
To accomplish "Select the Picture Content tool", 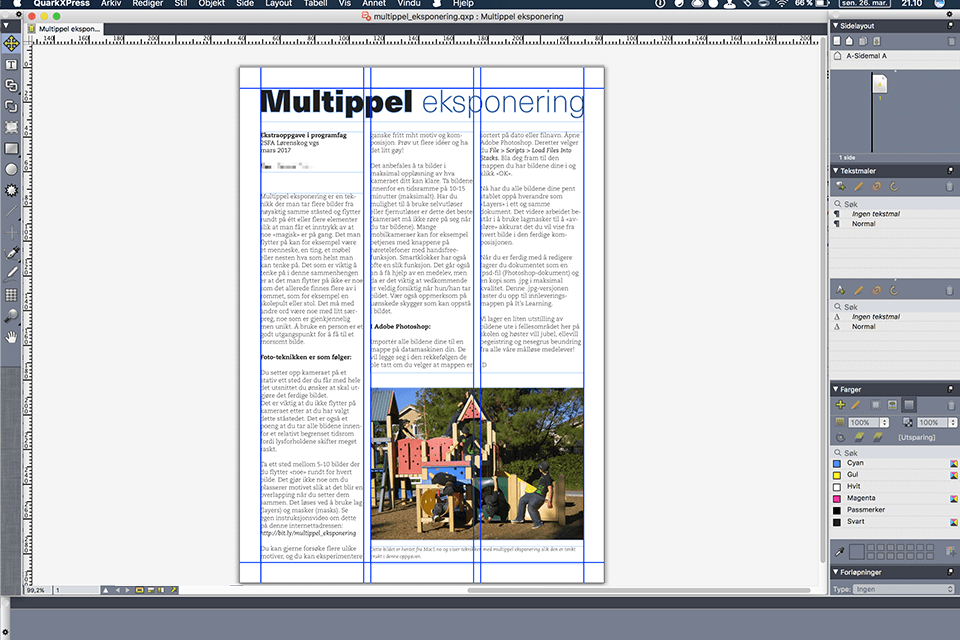I will pos(11,127).
